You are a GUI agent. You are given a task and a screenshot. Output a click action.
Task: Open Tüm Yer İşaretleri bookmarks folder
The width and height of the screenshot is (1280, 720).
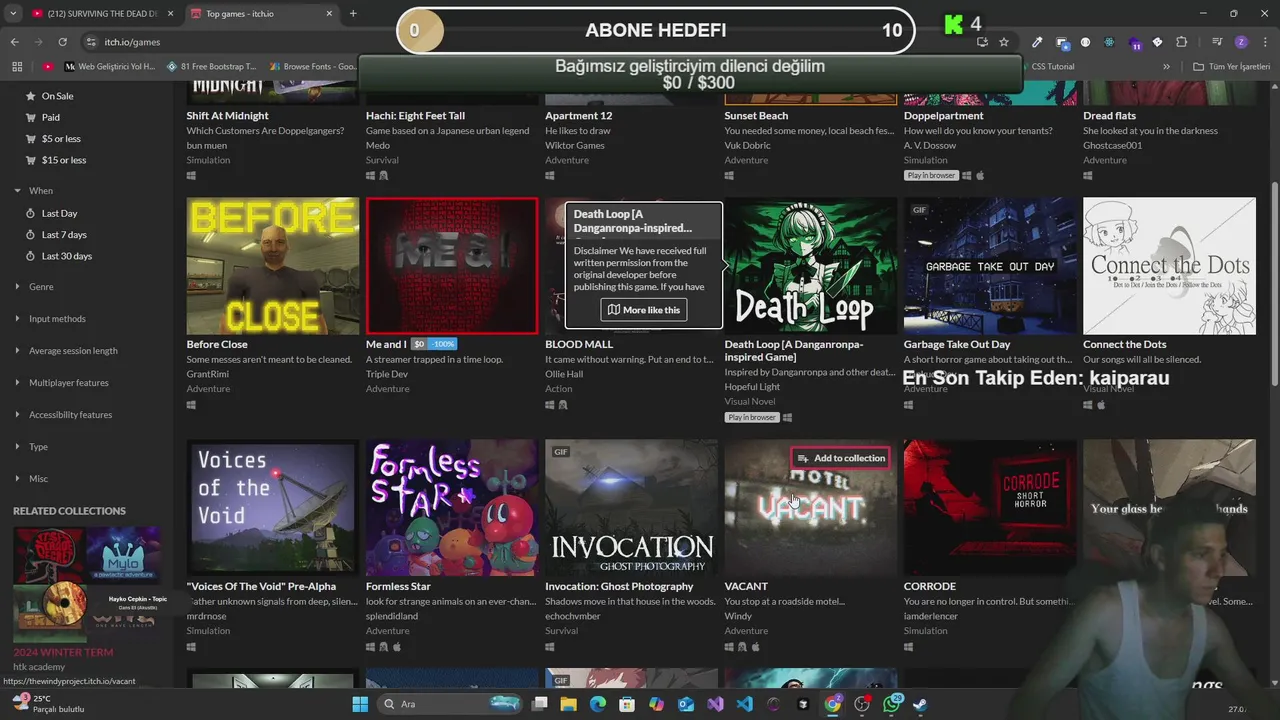(1232, 67)
